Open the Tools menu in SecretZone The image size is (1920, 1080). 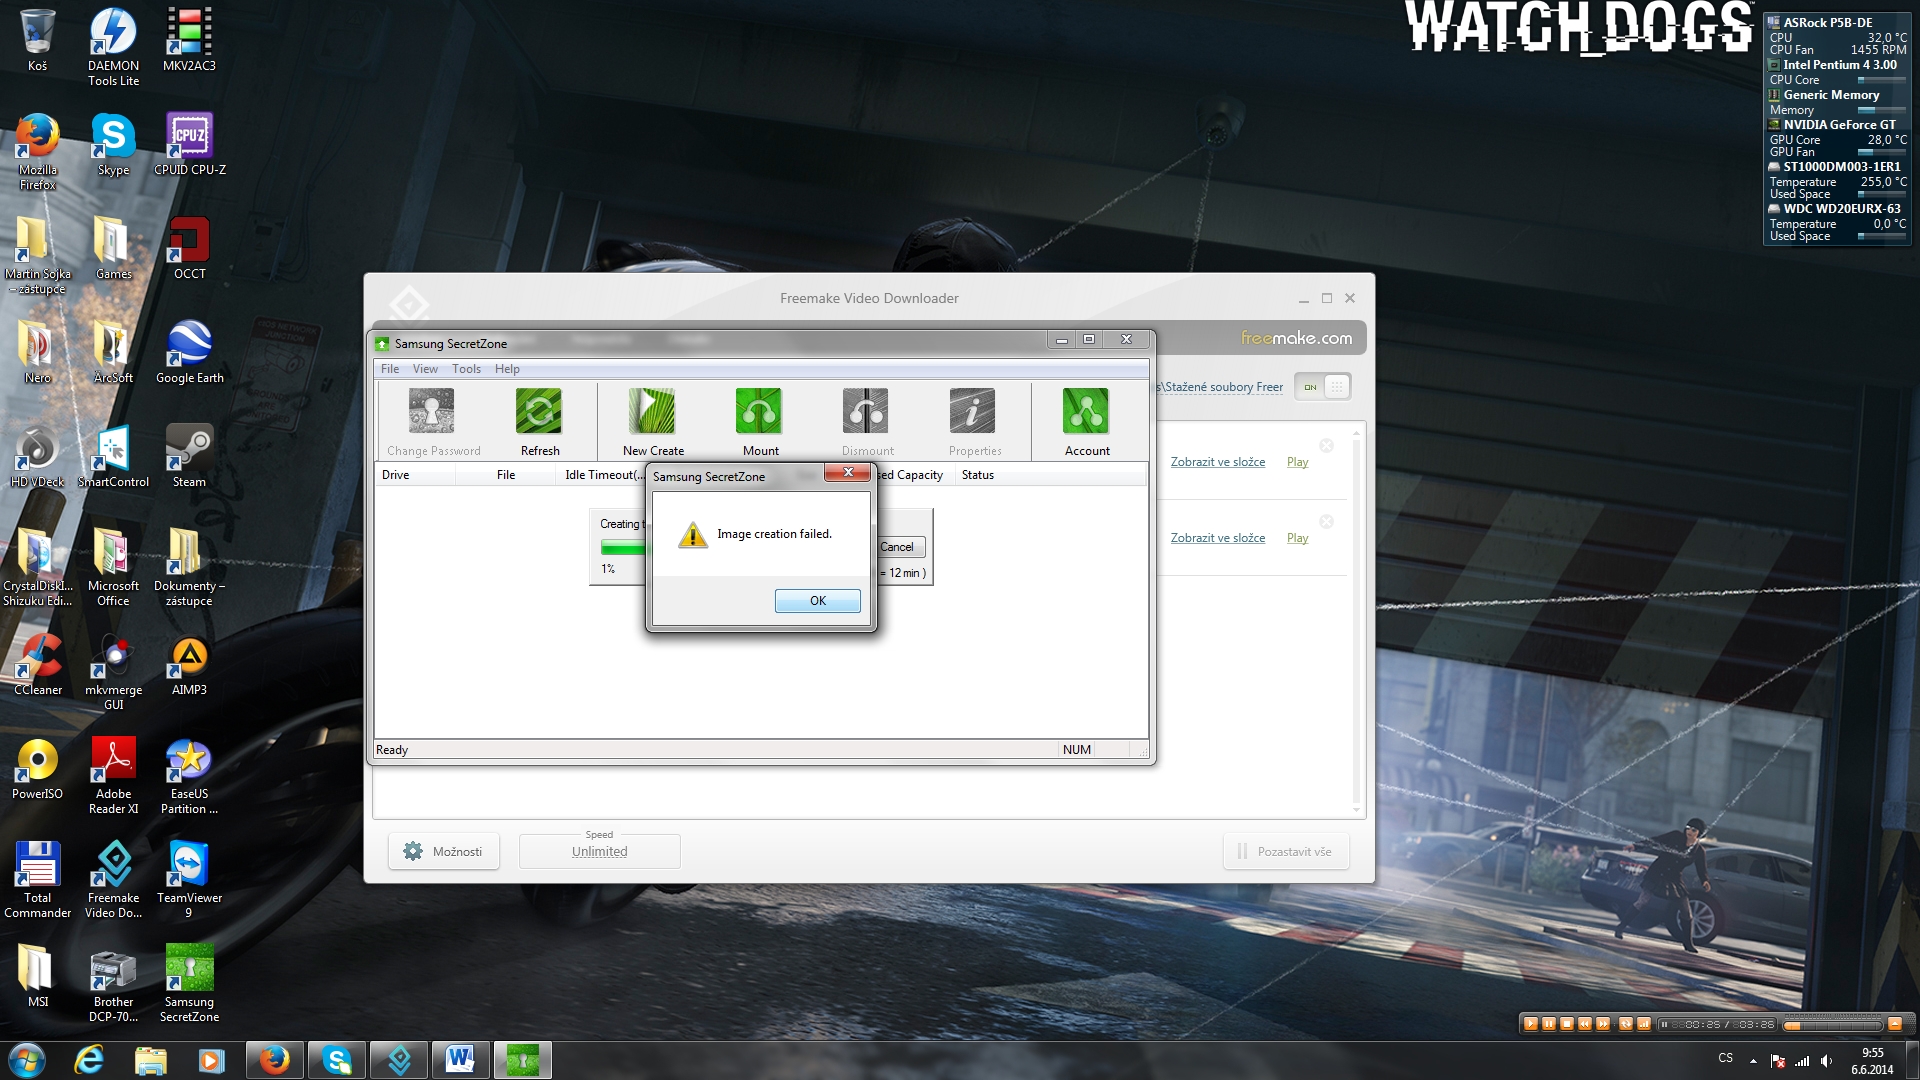pyautogui.click(x=466, y=369)
